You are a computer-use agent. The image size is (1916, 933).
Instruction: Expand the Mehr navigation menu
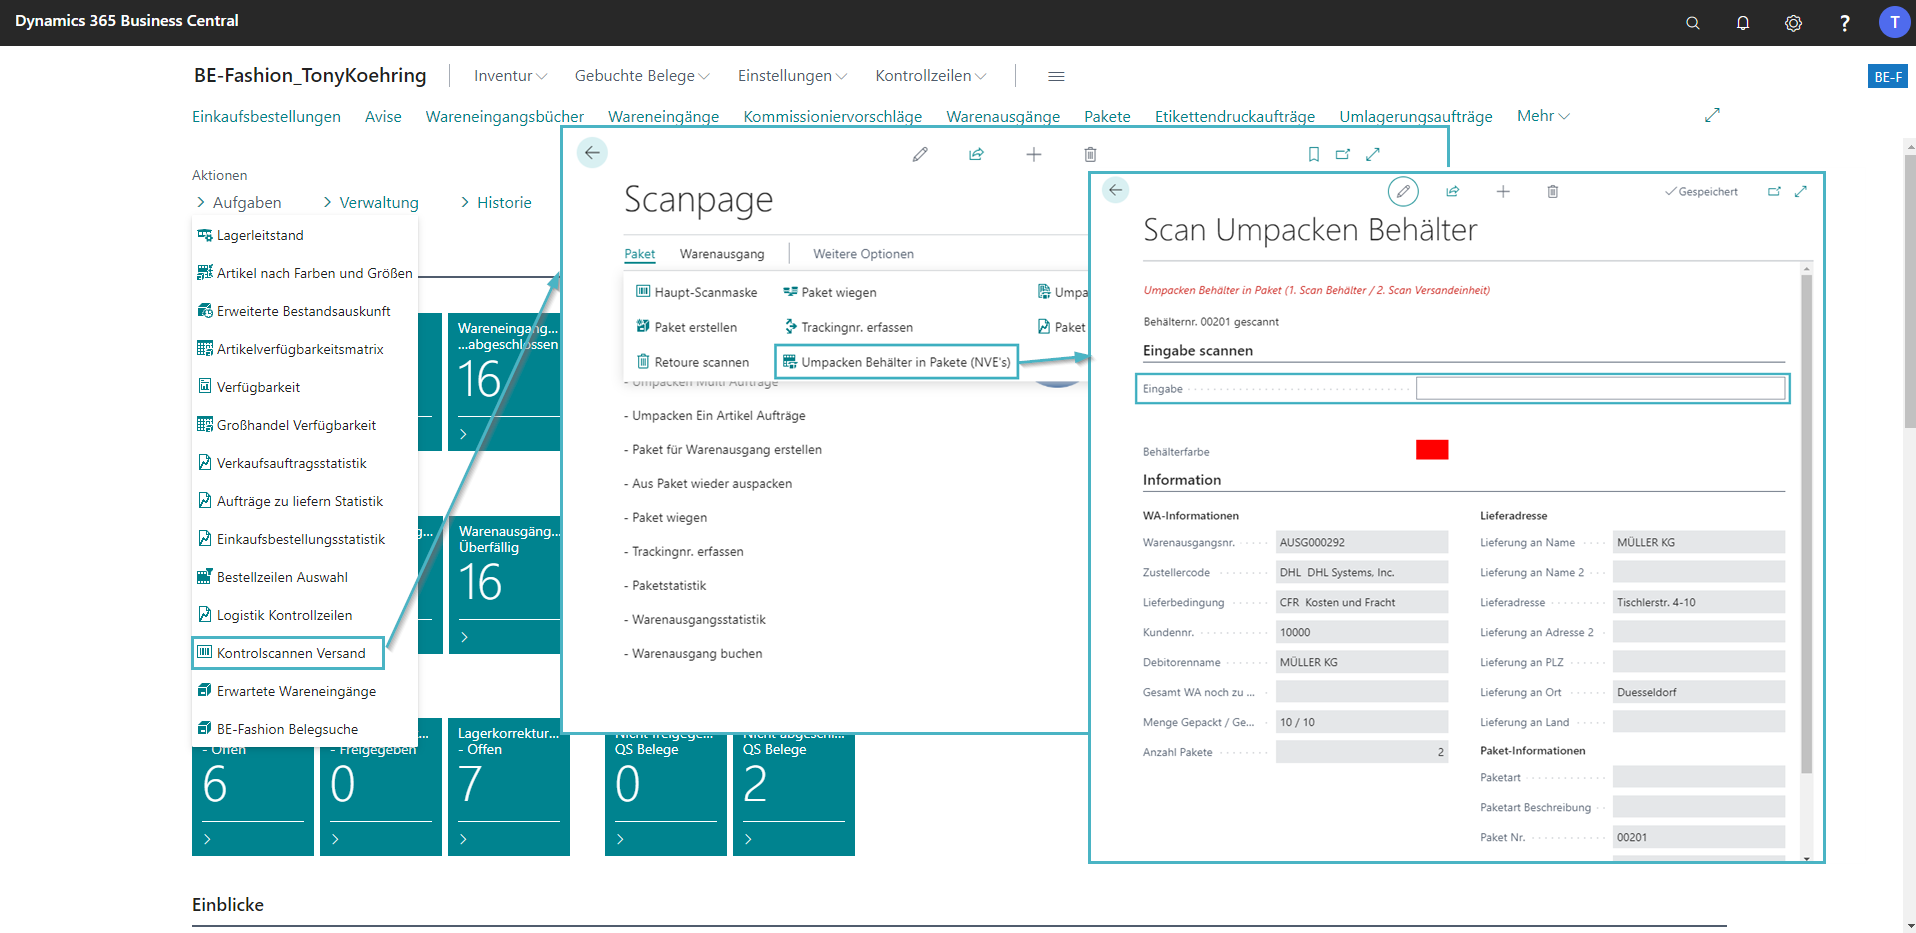[x=1542, y=116]
